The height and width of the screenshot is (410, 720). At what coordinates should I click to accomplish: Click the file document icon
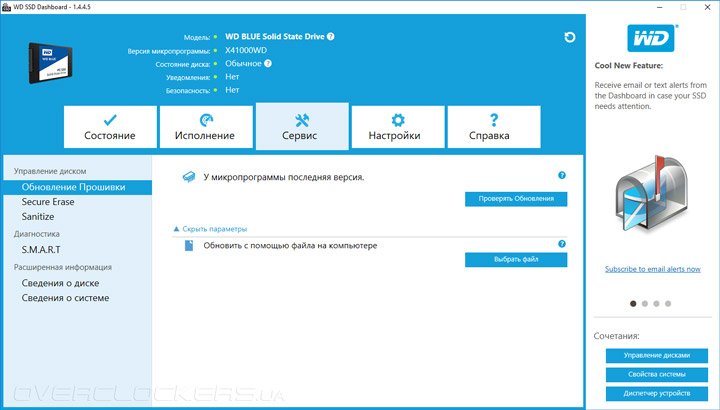coord(189,246)
